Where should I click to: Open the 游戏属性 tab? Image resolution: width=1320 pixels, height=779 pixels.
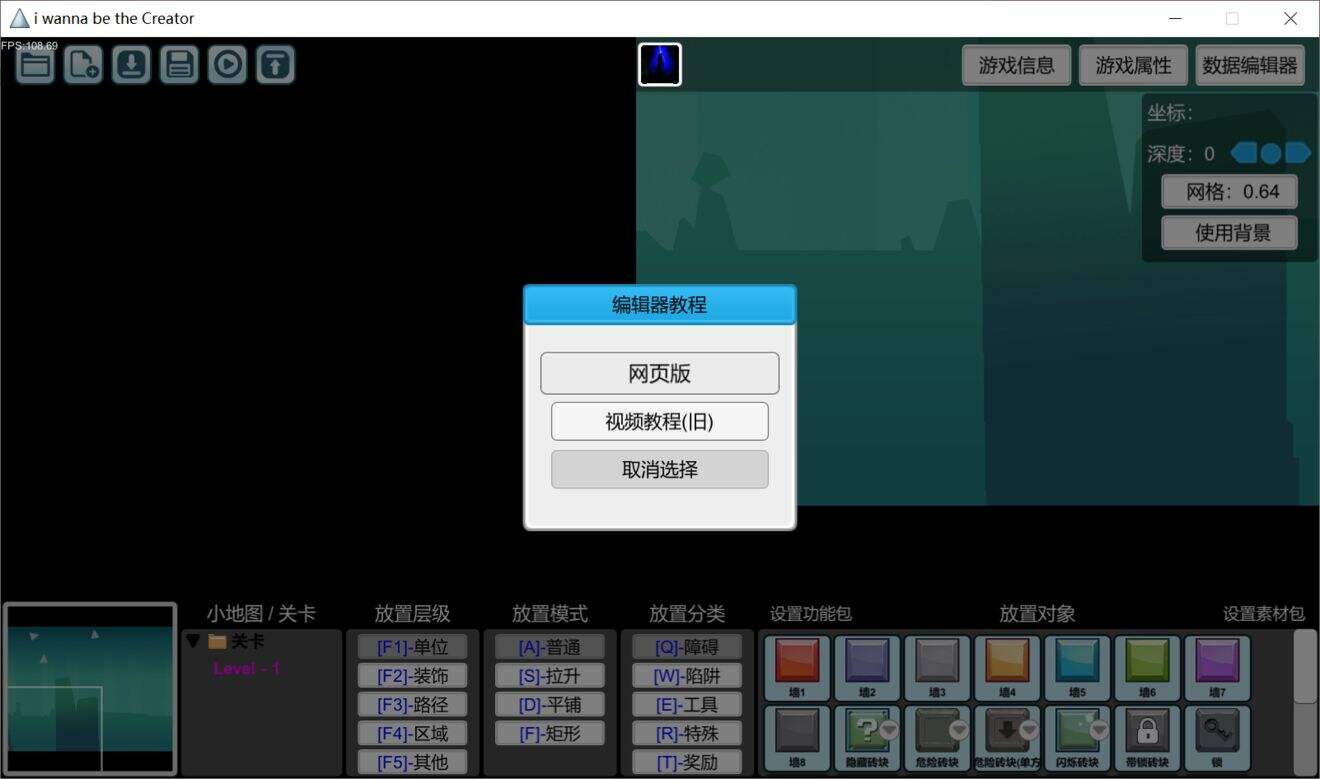[x=1133, y=65]
